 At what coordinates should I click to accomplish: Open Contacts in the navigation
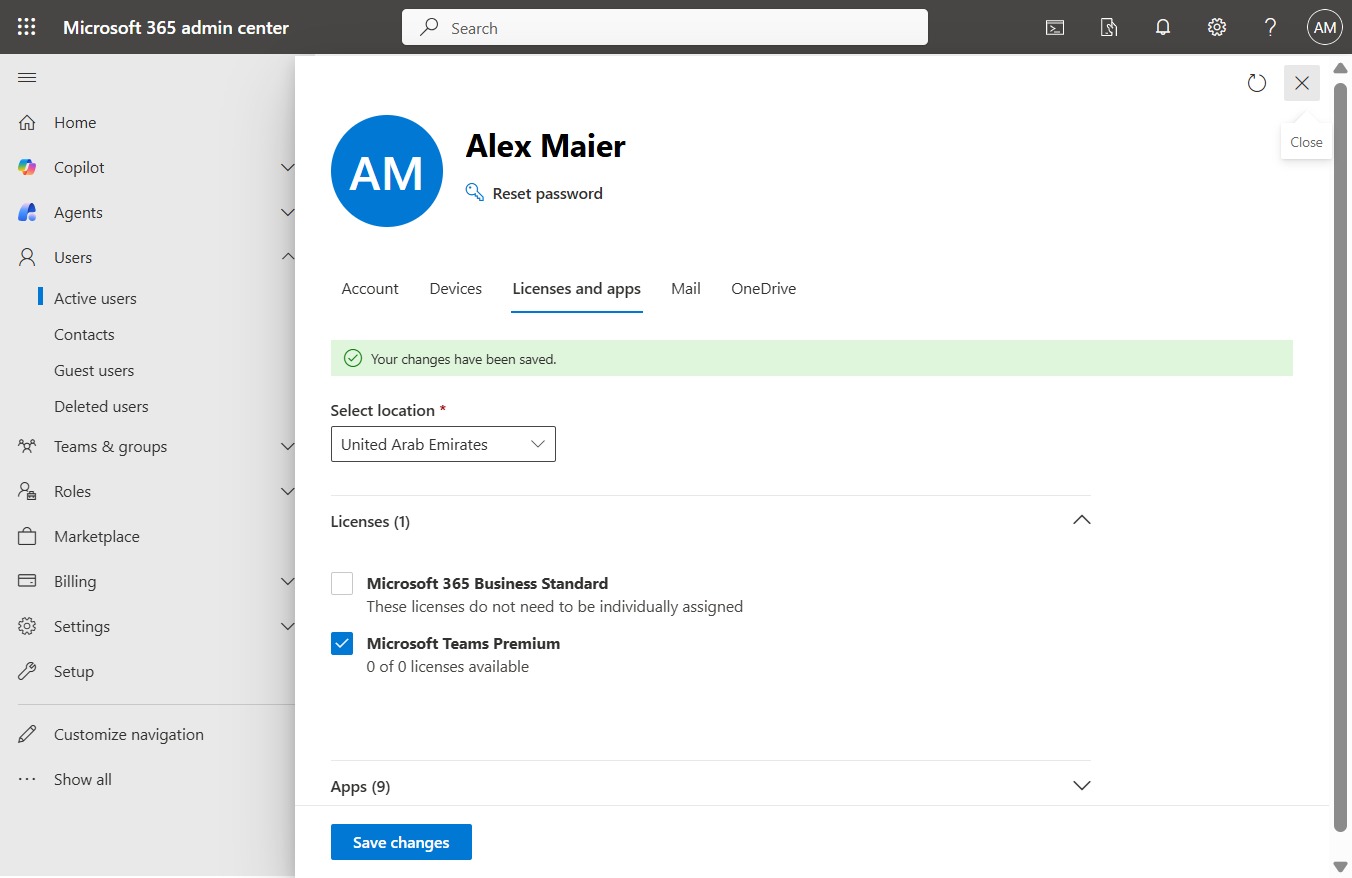coord(84,334)
